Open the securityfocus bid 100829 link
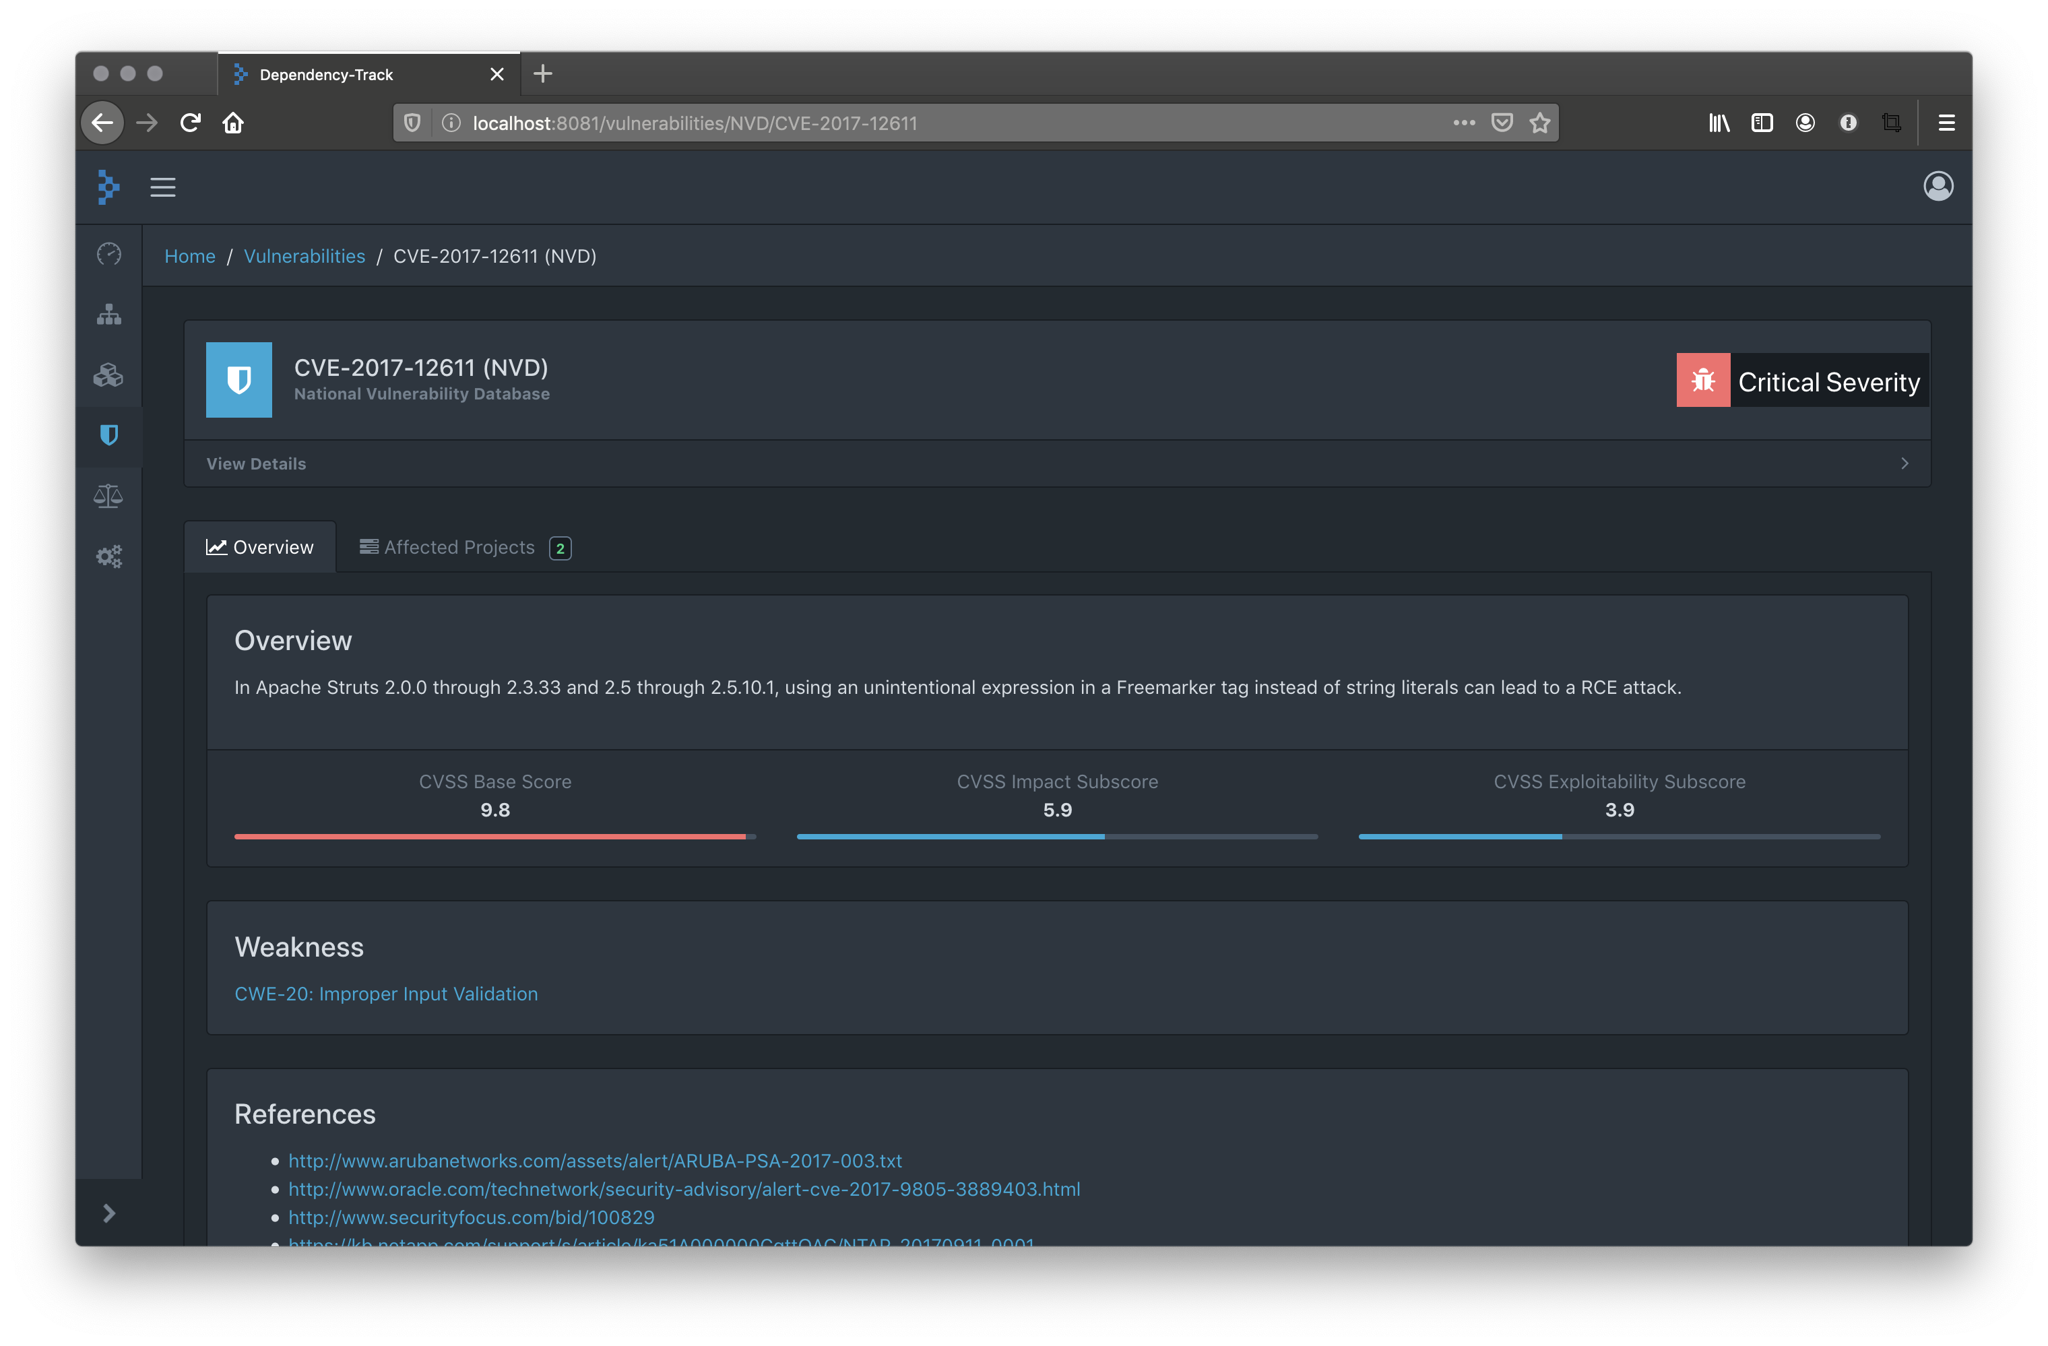This screenshot has height=1346, width=2048. click(471, 1217)
